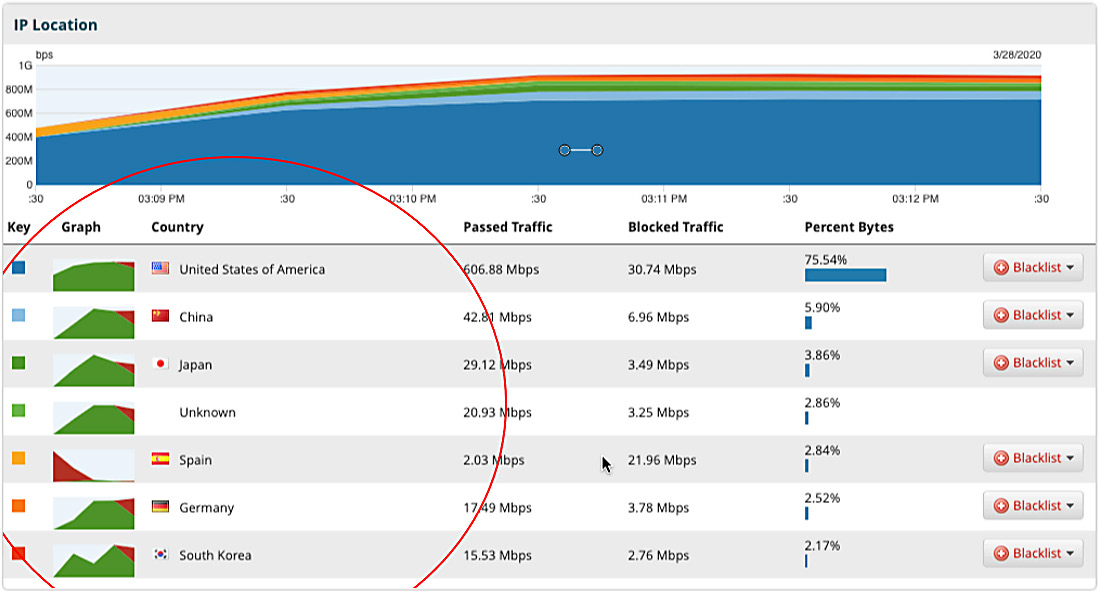Image resolution: width=1099 pixels, height=593 pixels.
Task: Click the South Korea flag icon
Action: point(160,554)
